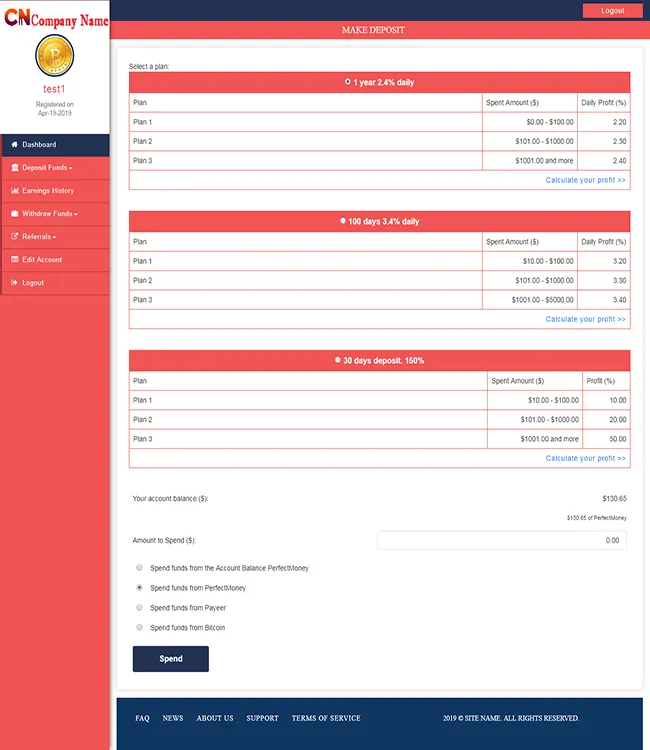Click the sidebar Logout arrow icon
The height and width of the screenshot is (750, 650).
point(14,282)
